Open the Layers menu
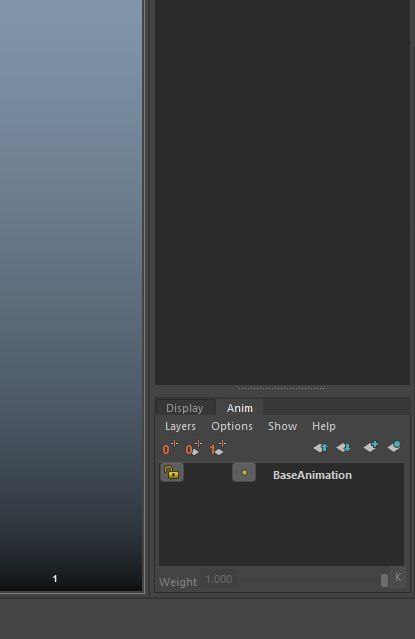The image size is (415, 639). point(180,426)
